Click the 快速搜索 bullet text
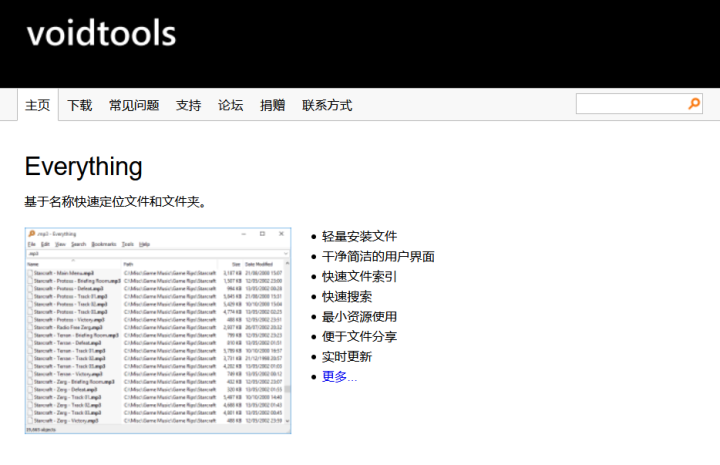 [x=347, y=297]
